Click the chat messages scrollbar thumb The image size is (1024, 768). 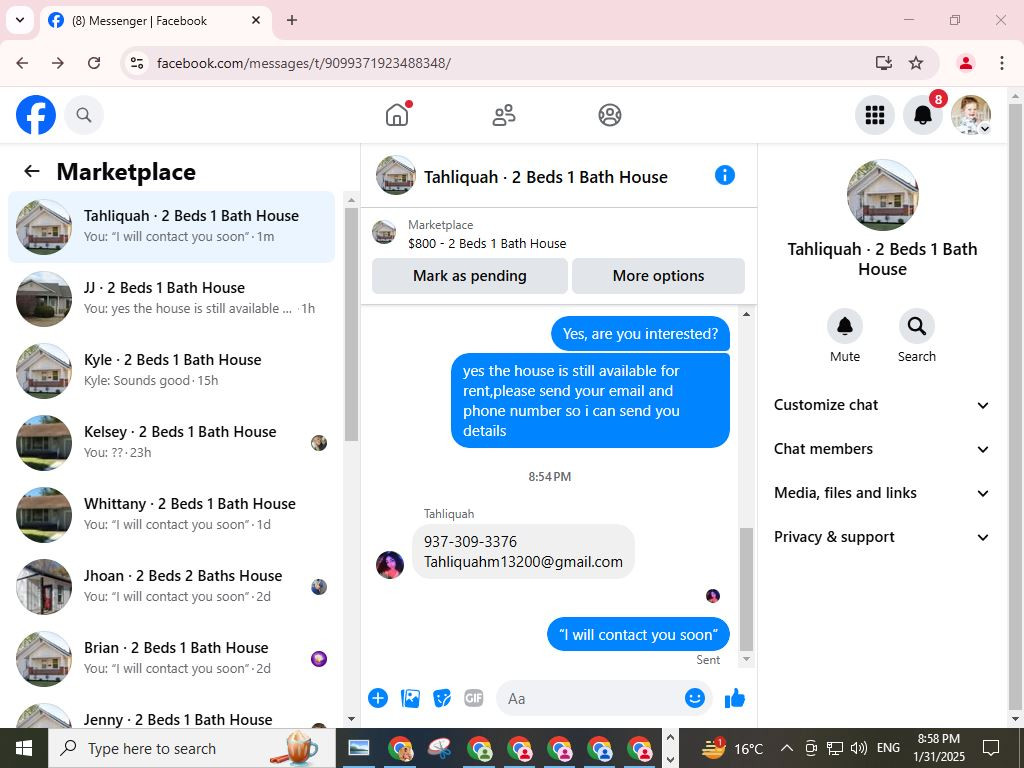coord(746,589)
